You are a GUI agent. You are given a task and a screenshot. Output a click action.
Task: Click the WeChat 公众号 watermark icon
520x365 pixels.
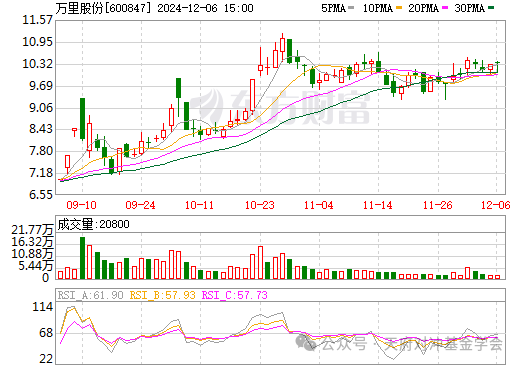[x=305, y=342]
